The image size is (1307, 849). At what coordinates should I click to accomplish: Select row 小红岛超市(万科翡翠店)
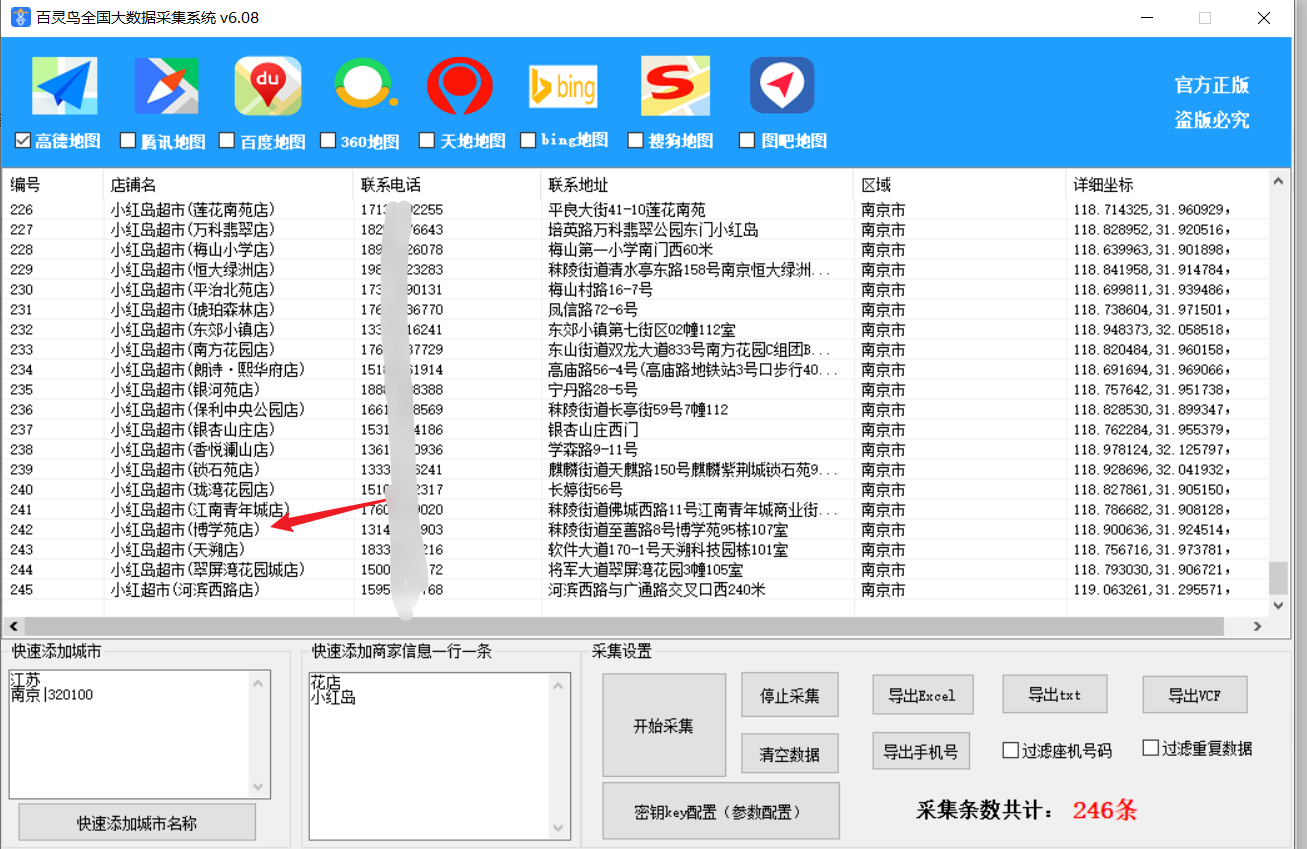pos(634,230)
